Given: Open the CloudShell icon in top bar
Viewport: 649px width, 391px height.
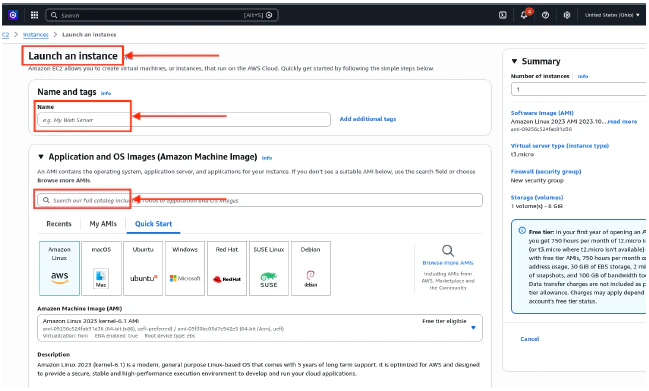Looking at the screenshot, I should click(502, 15).
